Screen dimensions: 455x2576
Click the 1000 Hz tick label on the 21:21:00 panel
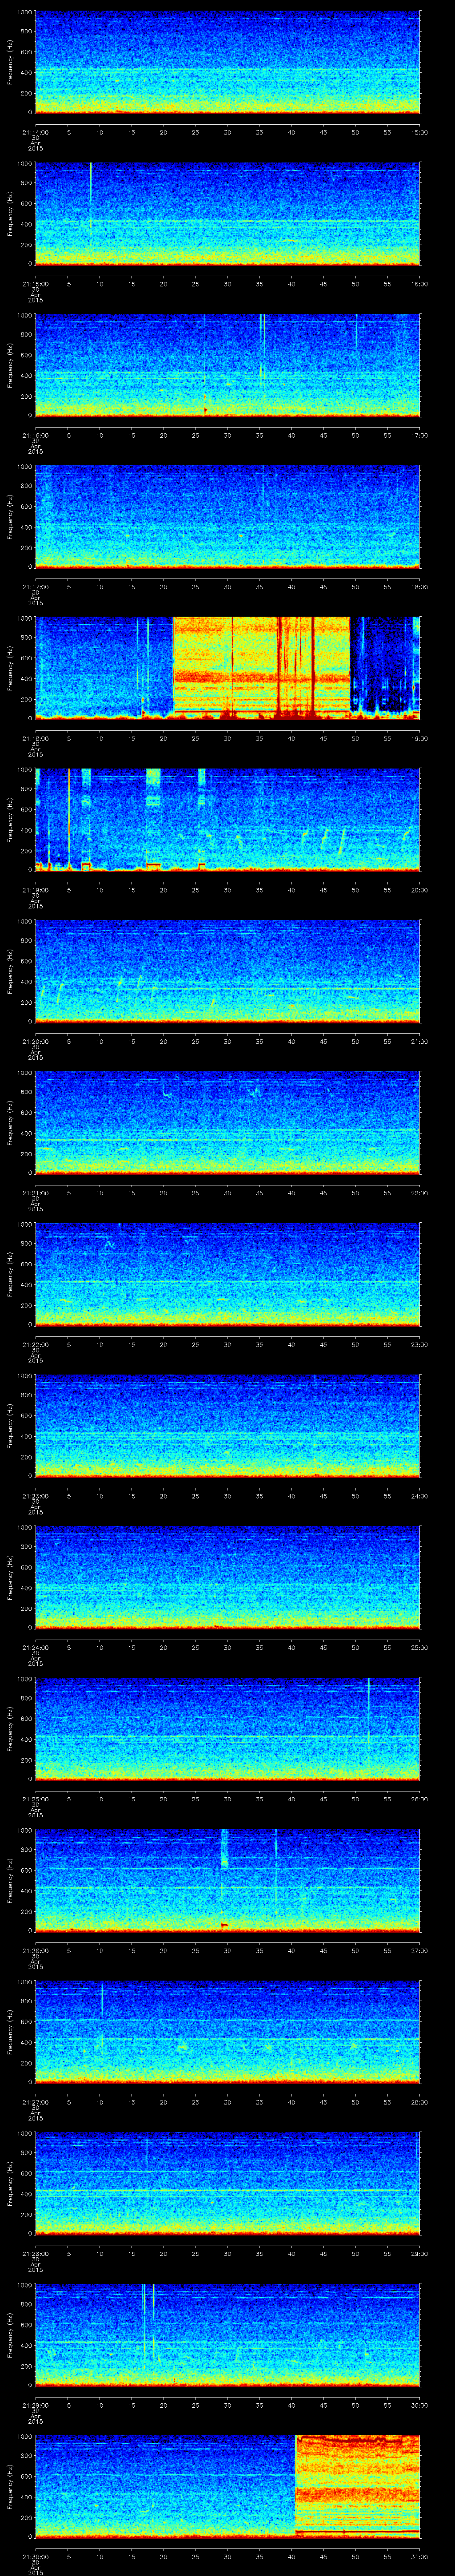[24, 1074]
